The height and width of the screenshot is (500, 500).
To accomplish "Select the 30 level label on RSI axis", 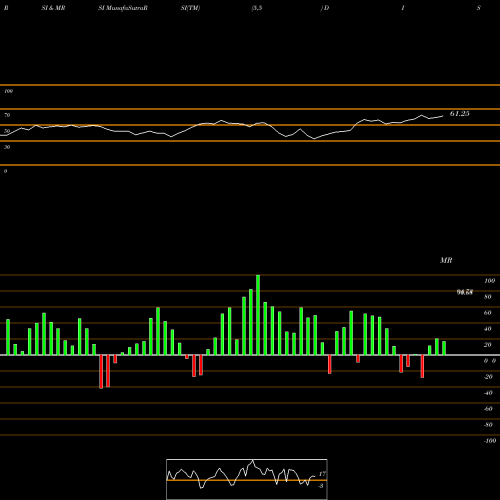I will click(x=7, y=147).
